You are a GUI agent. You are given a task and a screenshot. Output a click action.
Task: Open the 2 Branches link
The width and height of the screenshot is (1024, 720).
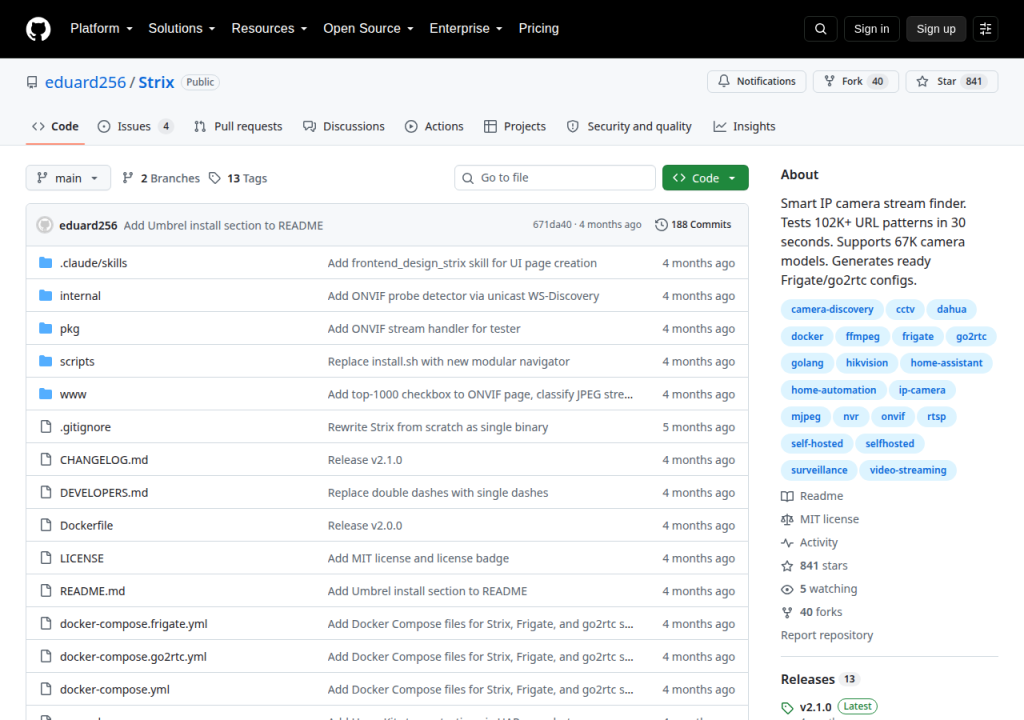161,178
